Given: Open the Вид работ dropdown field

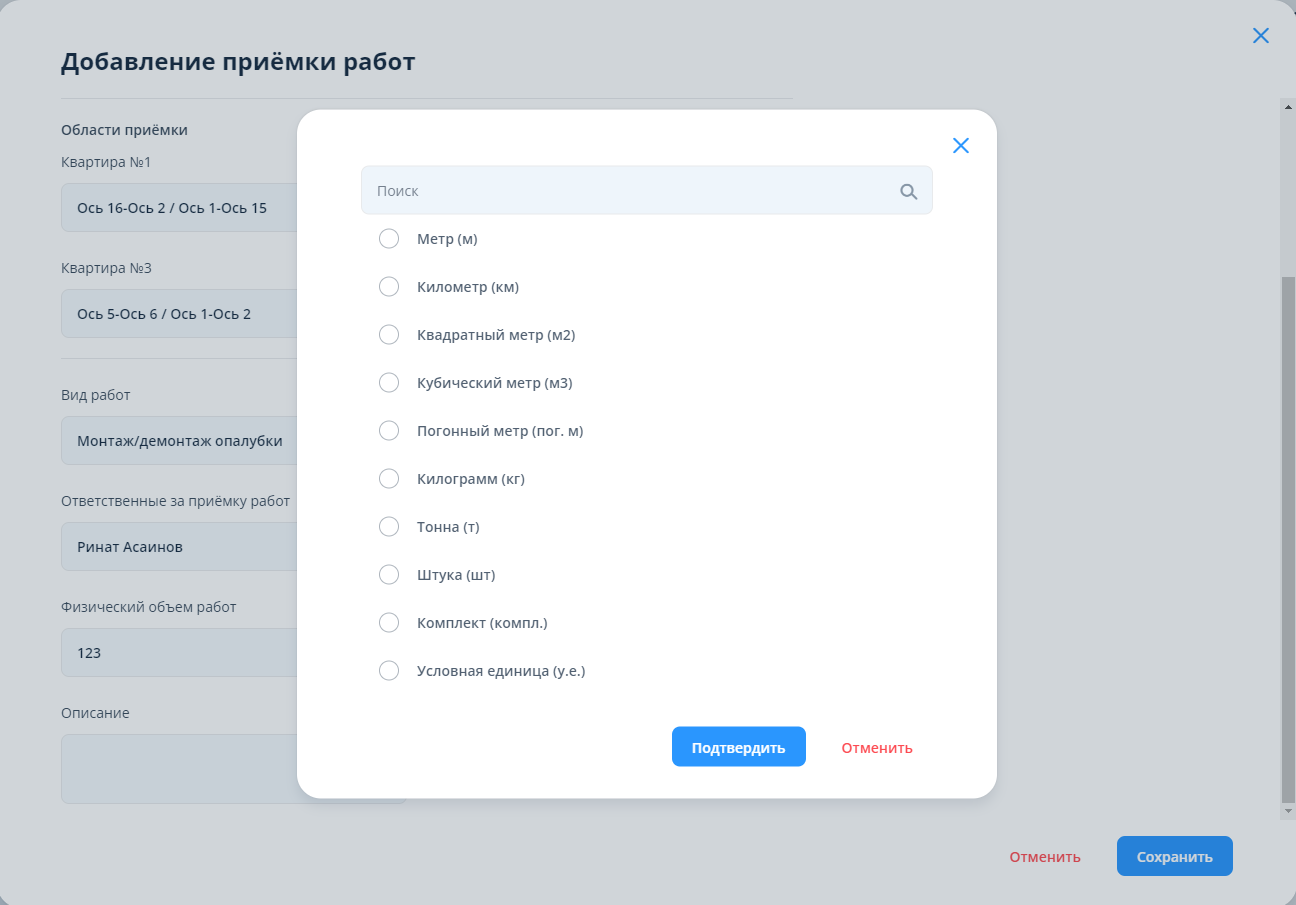Looking at the screenshot, I should [x=180, y=441].
